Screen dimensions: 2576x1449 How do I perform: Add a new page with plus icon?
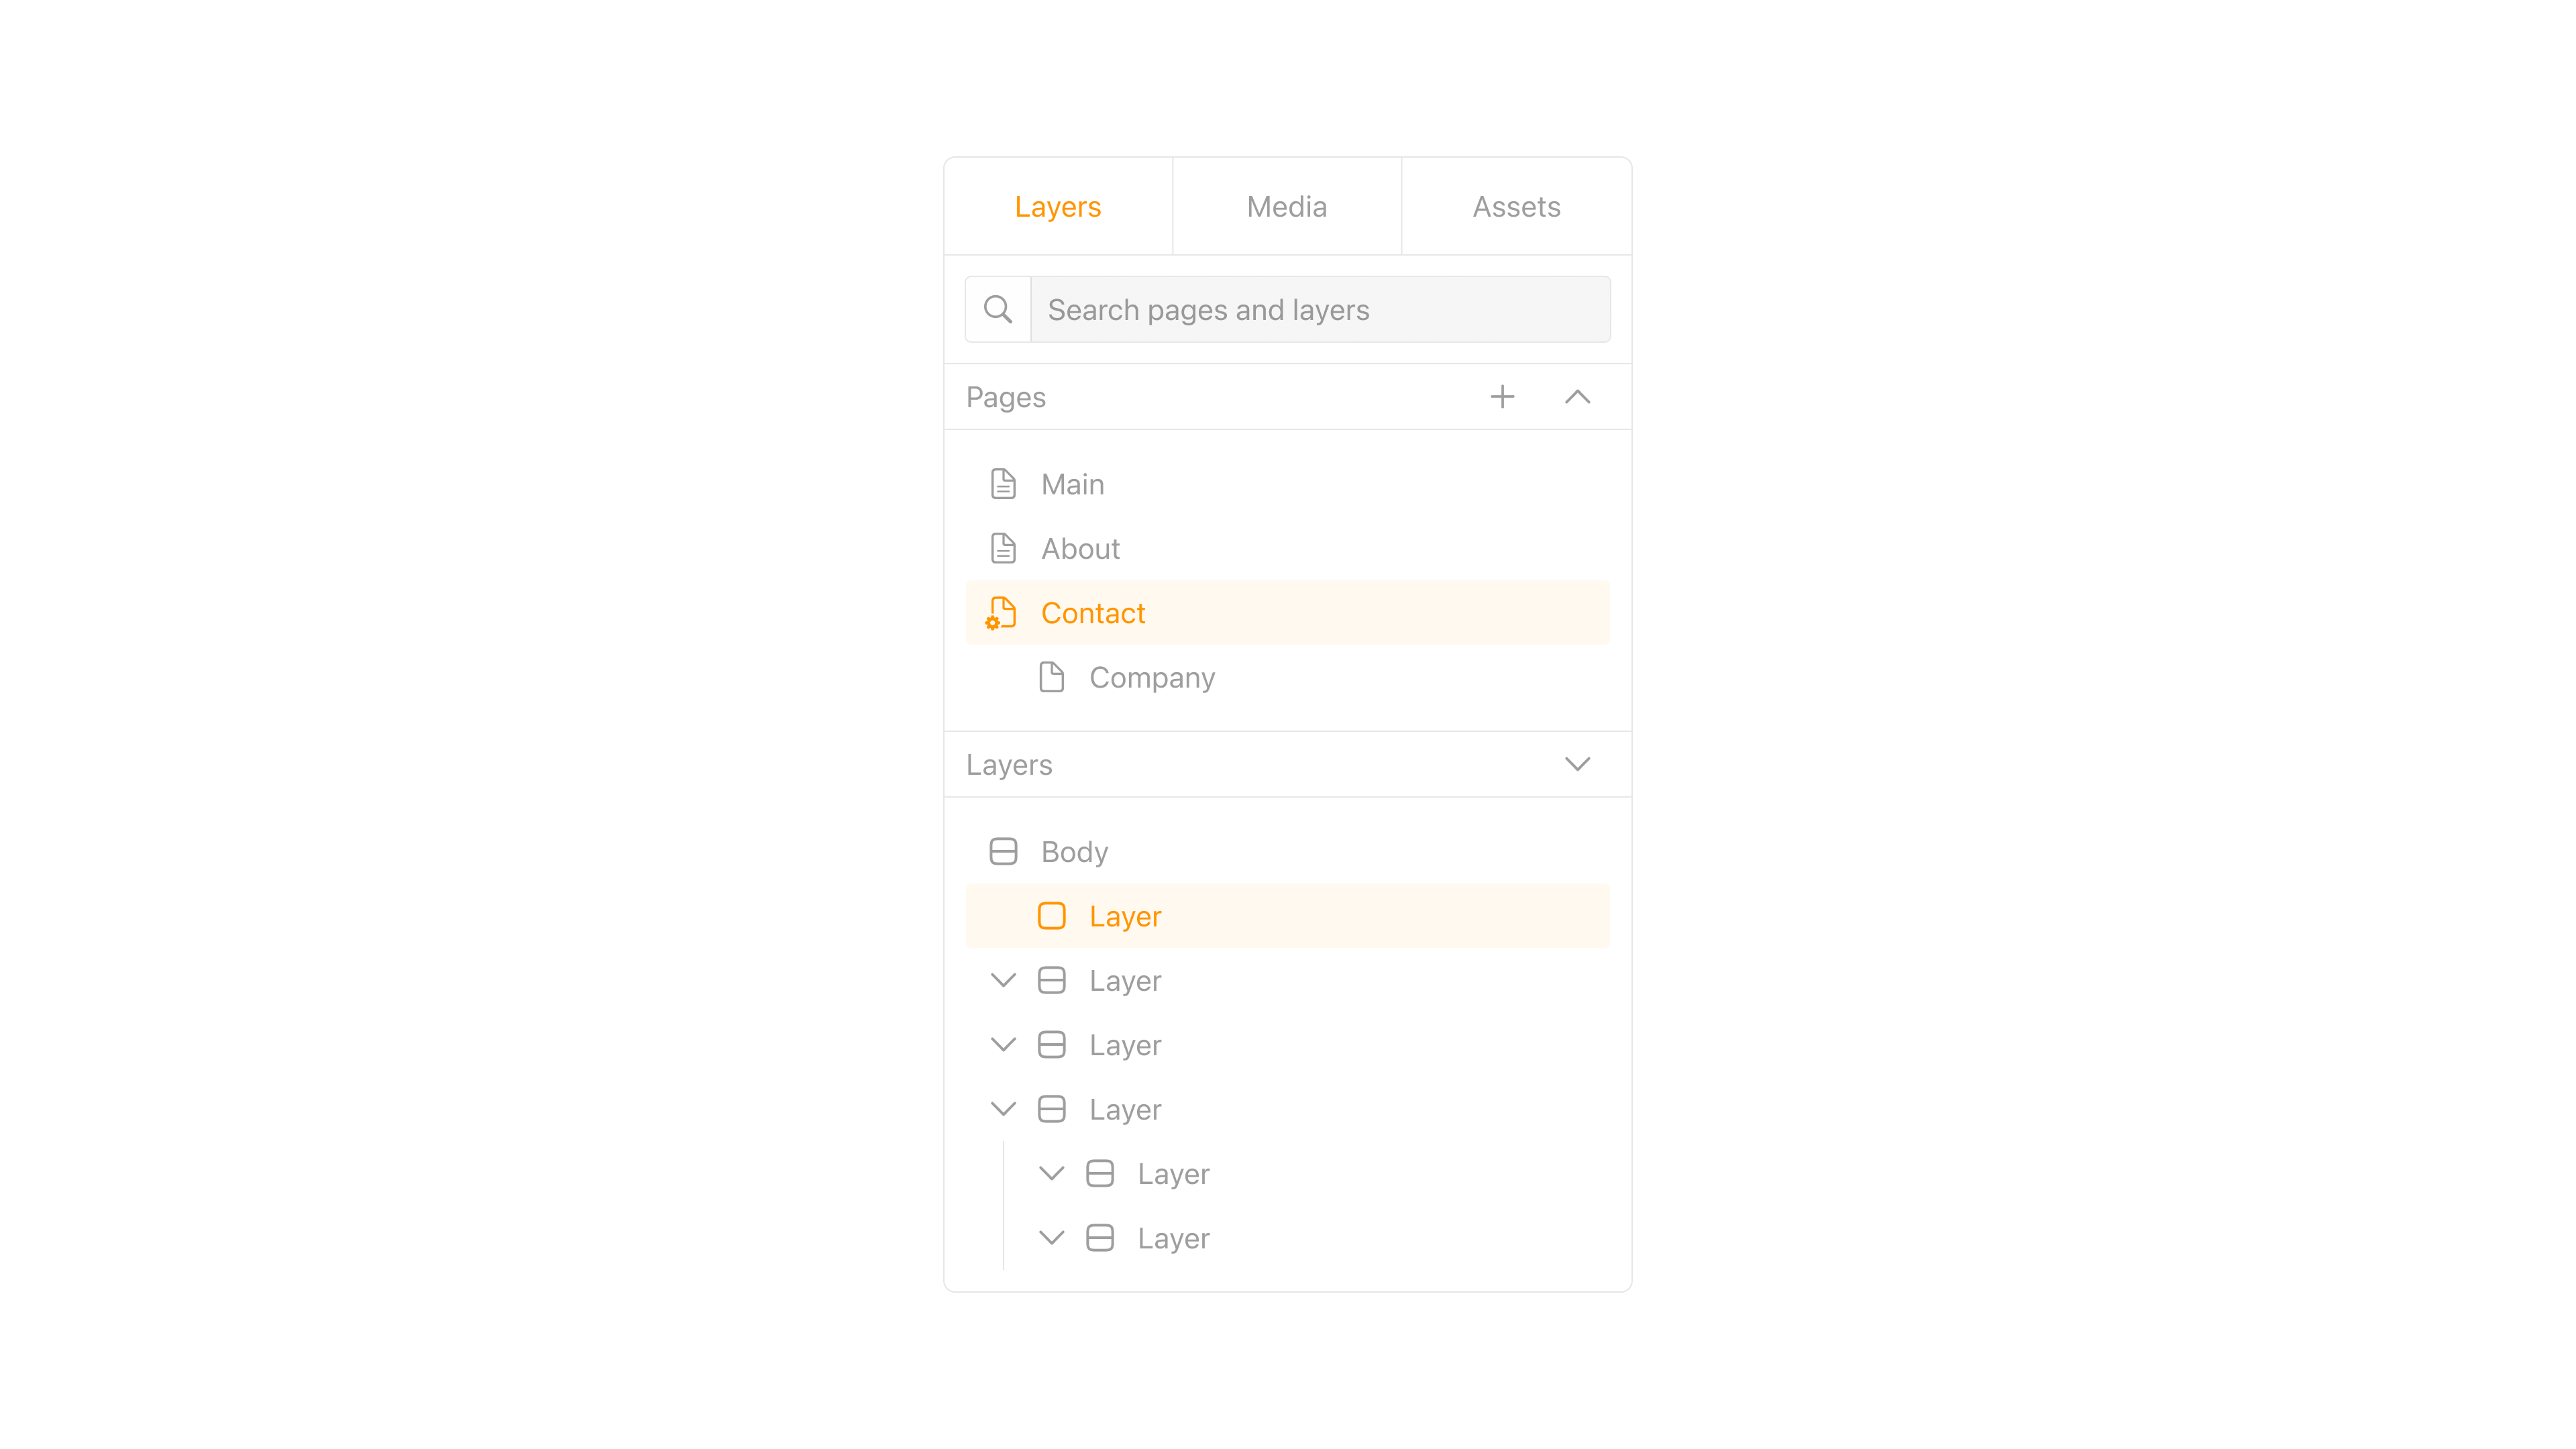pos(1502,397)
